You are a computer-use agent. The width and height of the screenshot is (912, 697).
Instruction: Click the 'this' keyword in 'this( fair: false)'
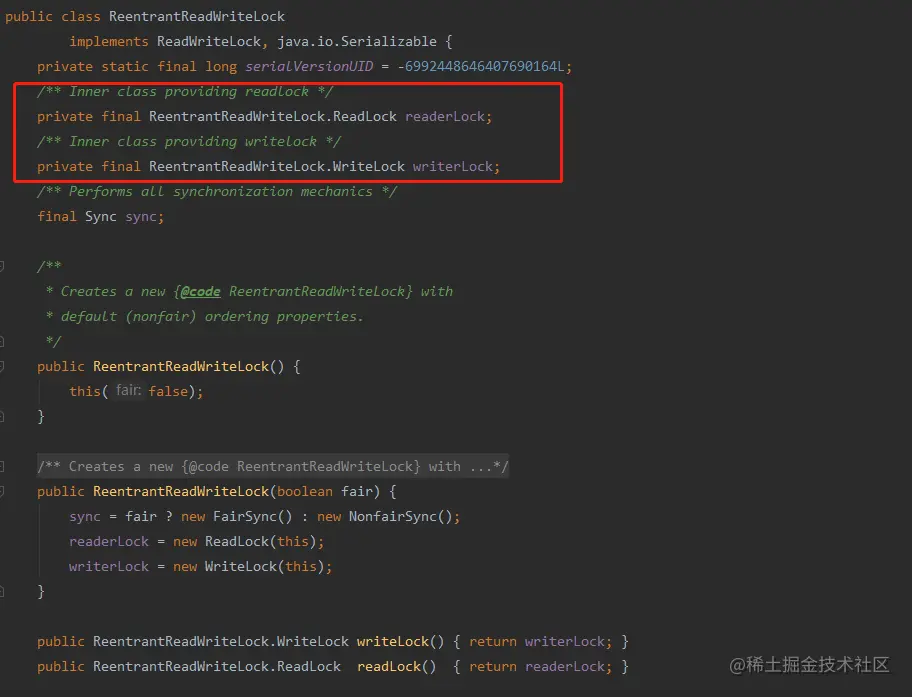click(x=85, y=391)
